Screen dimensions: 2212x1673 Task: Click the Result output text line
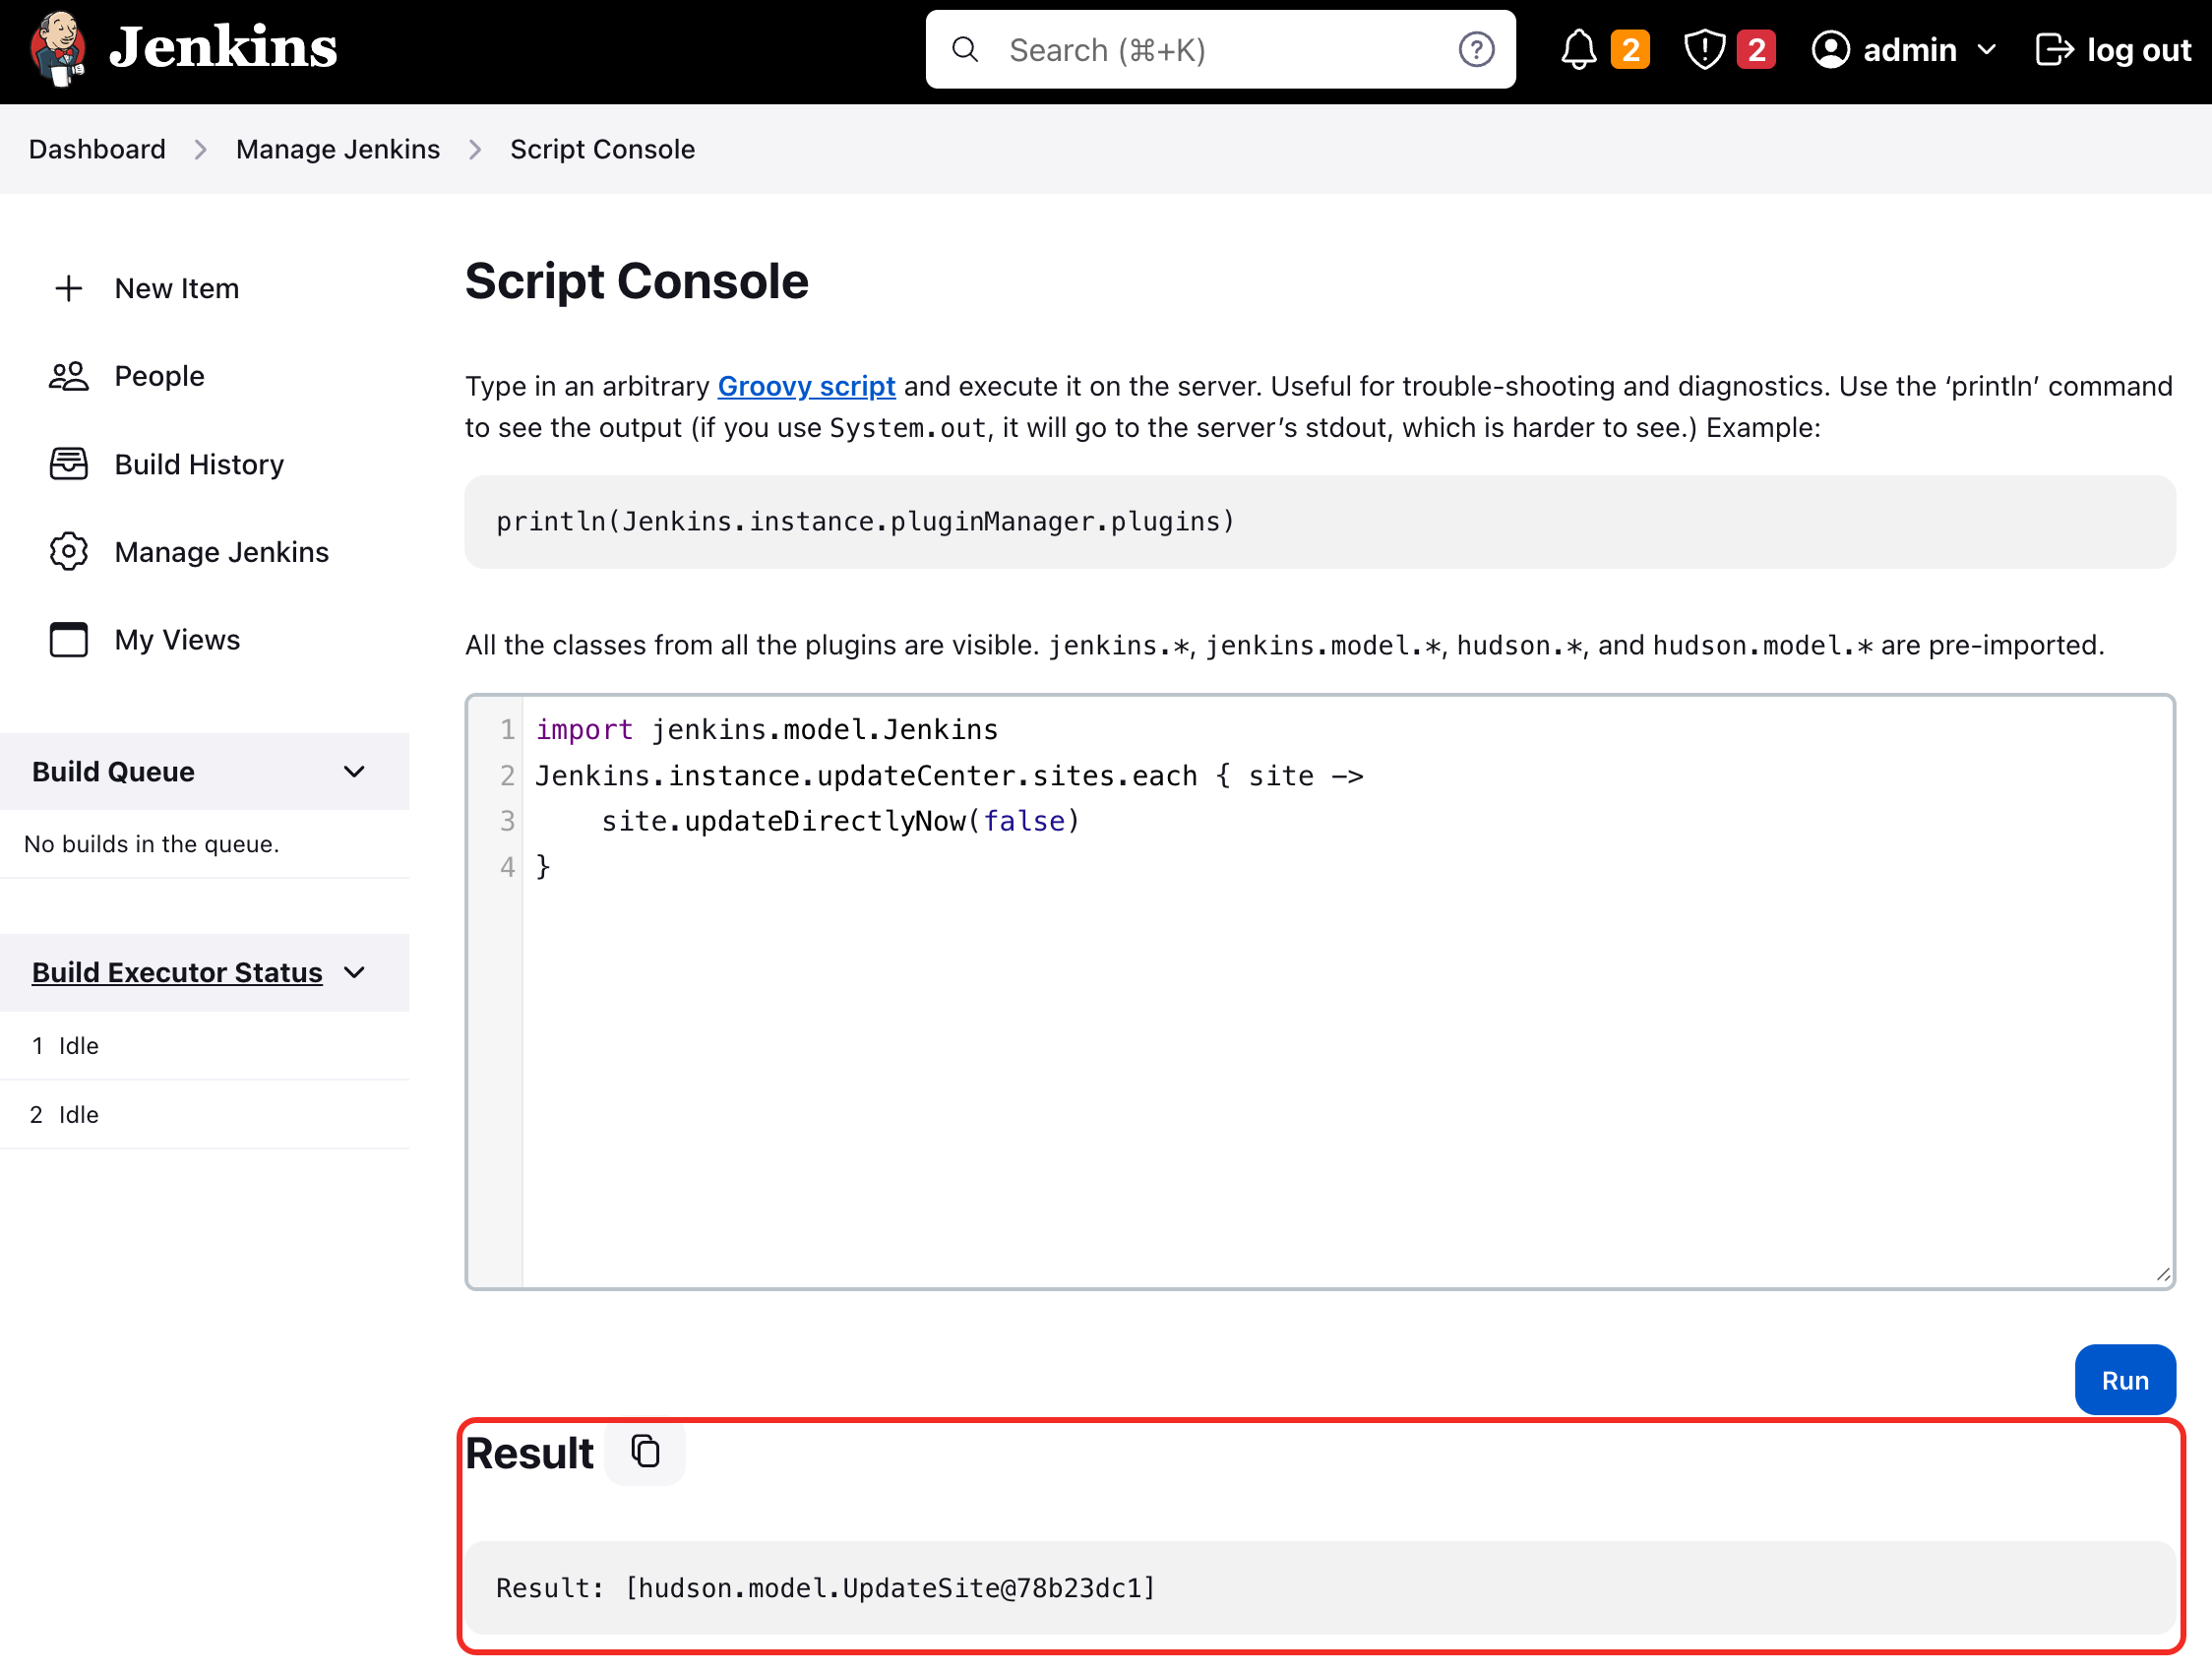(x=826, y=1588)
